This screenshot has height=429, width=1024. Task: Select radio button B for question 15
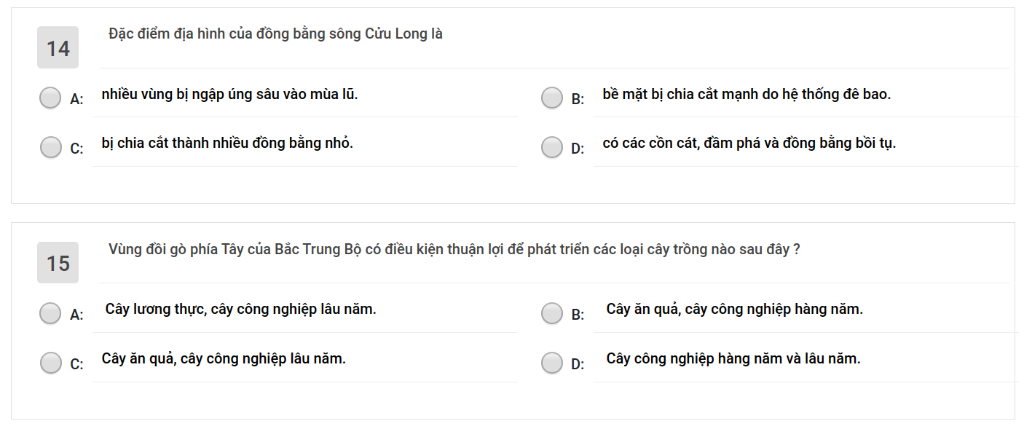(552, 313)
